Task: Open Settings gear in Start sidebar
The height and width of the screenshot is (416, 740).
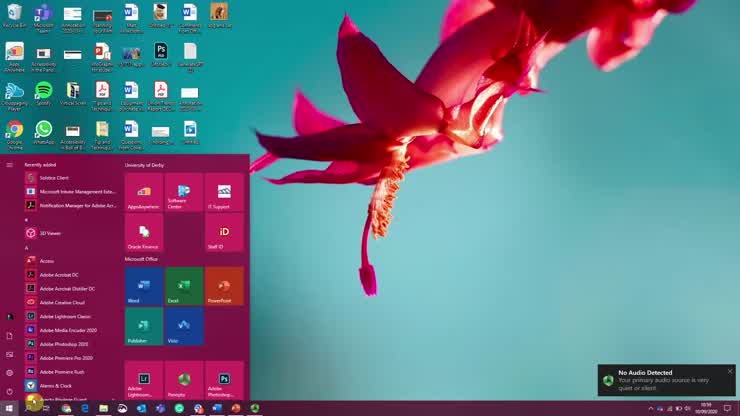Action: 9,372
